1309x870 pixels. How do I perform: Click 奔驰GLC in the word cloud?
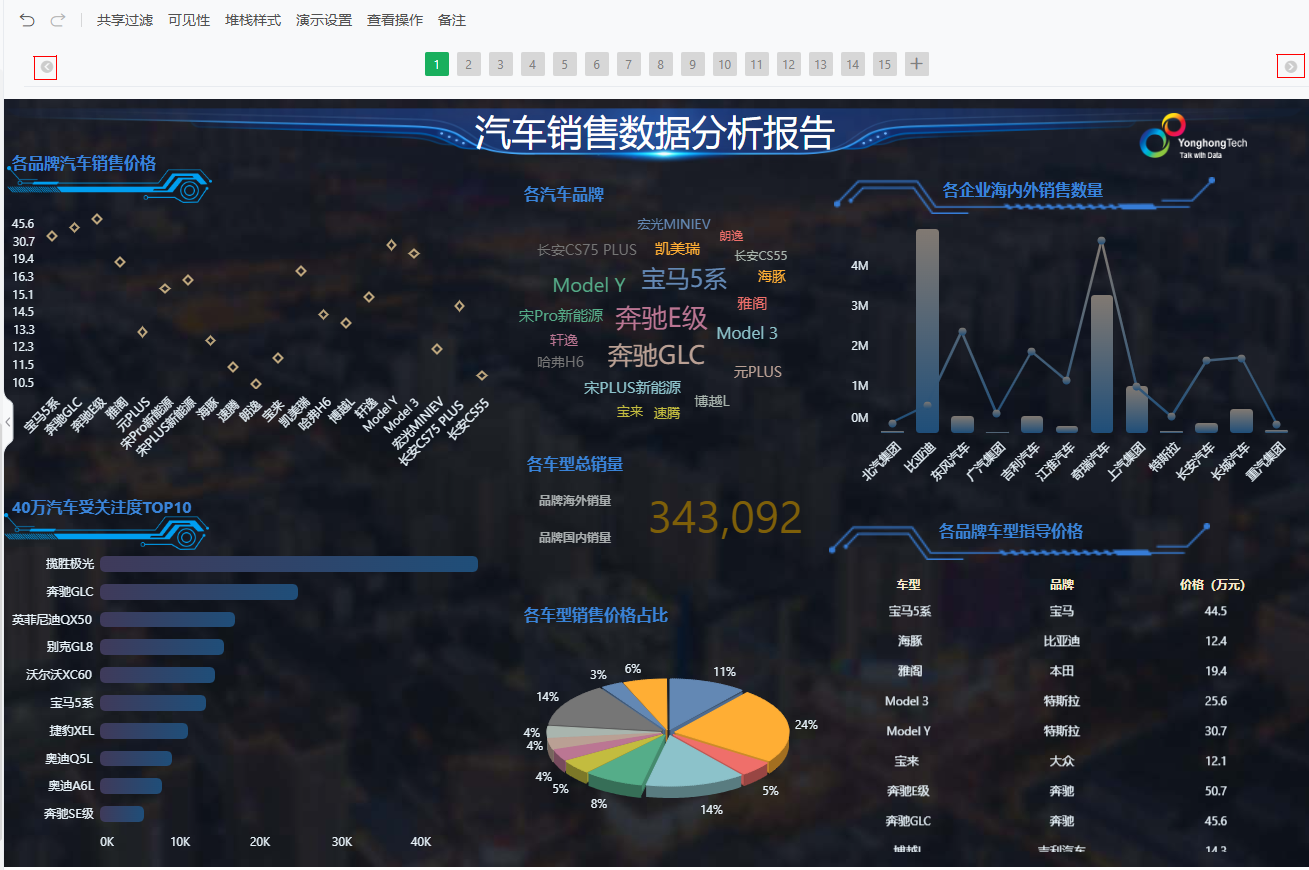coord(656,355)
